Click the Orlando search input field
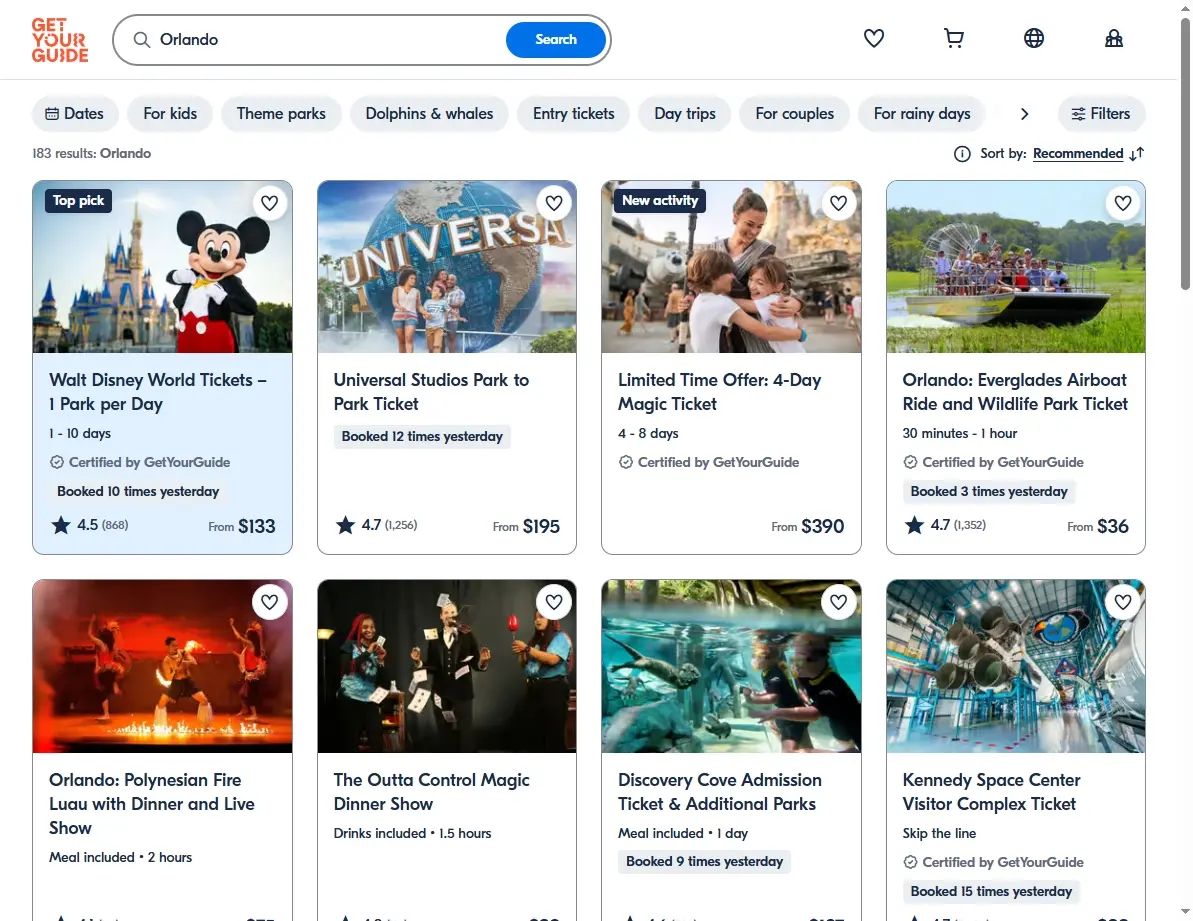The width and height of the screenshot is (1193, 921). (x=327, y=40)
